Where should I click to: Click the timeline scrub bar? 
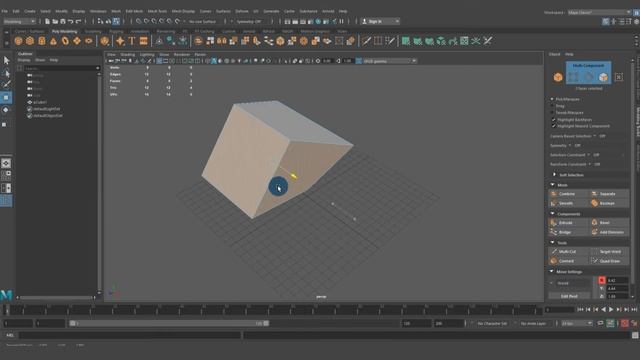pyautogui.click(x=273, y=310)
